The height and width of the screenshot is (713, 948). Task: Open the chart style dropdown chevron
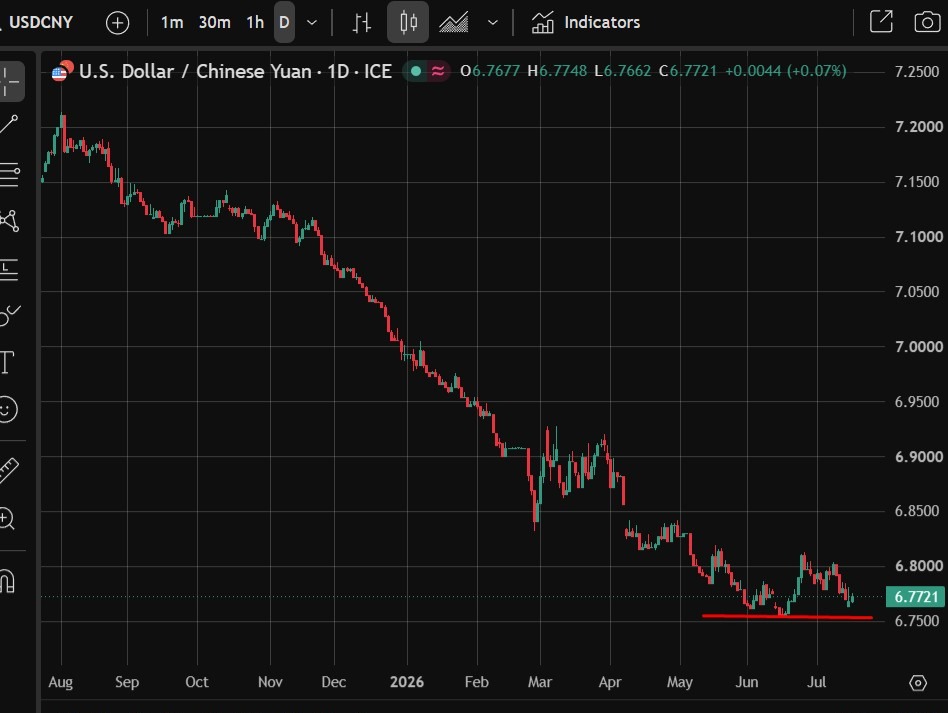[493, 23]
